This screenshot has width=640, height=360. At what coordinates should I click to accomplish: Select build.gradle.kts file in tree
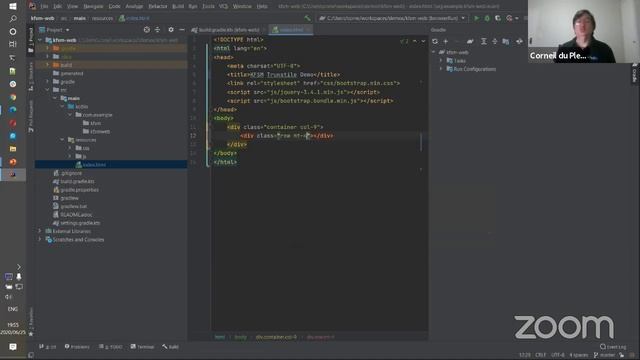pyautogui.click(x=74, y=181)
